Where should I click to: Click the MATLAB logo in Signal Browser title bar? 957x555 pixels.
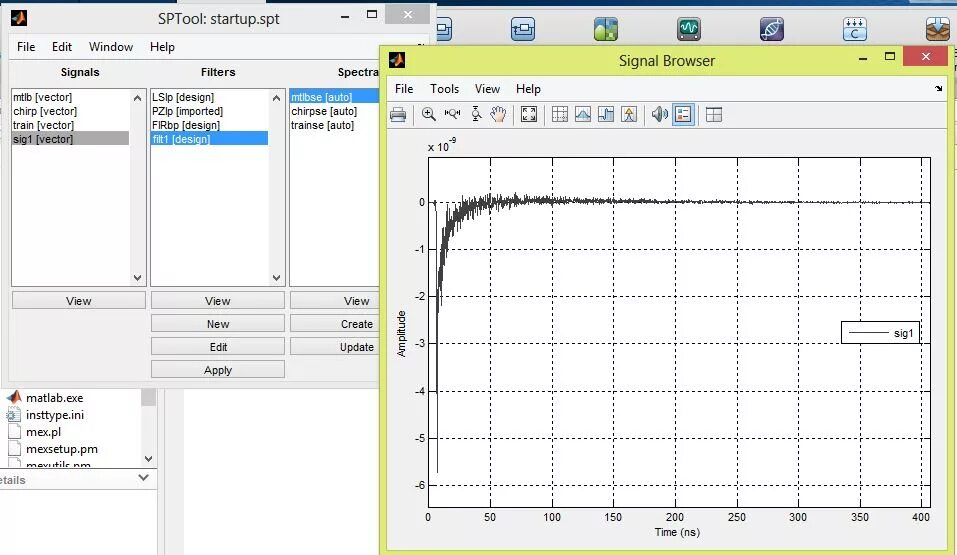point(397,60)
